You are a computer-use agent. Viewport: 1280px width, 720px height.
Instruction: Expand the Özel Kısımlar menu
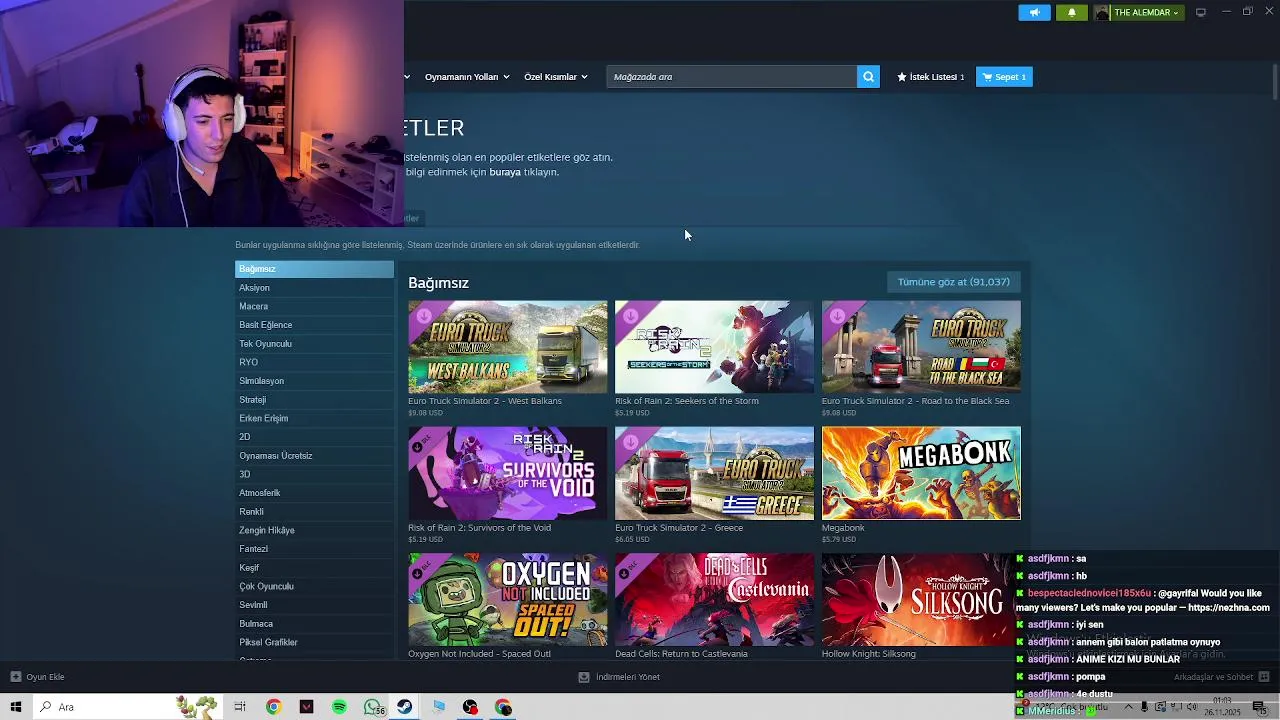[x=556, y=77]
